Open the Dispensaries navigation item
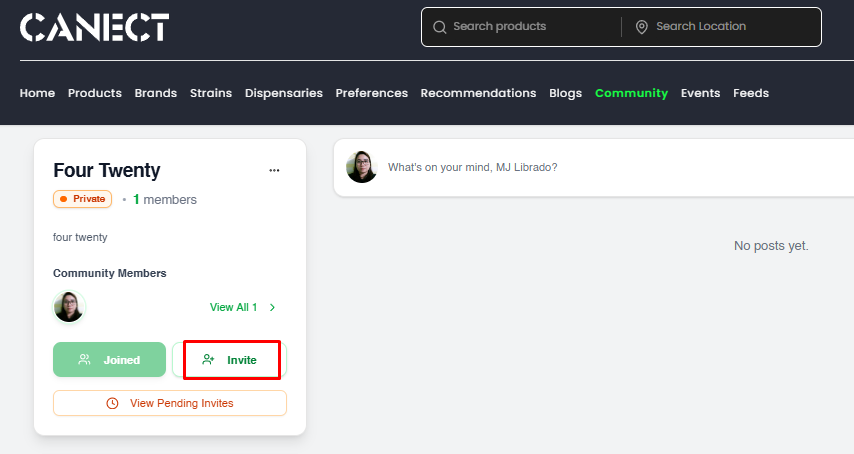 point(284,93)
